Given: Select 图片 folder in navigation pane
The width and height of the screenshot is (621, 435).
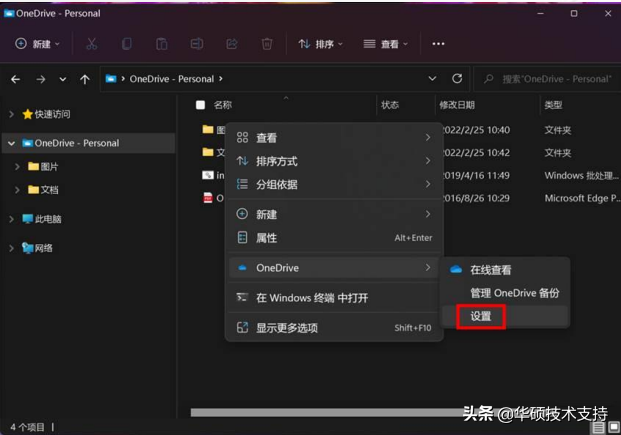Looking at the screenshot, I should pos(49,166).
